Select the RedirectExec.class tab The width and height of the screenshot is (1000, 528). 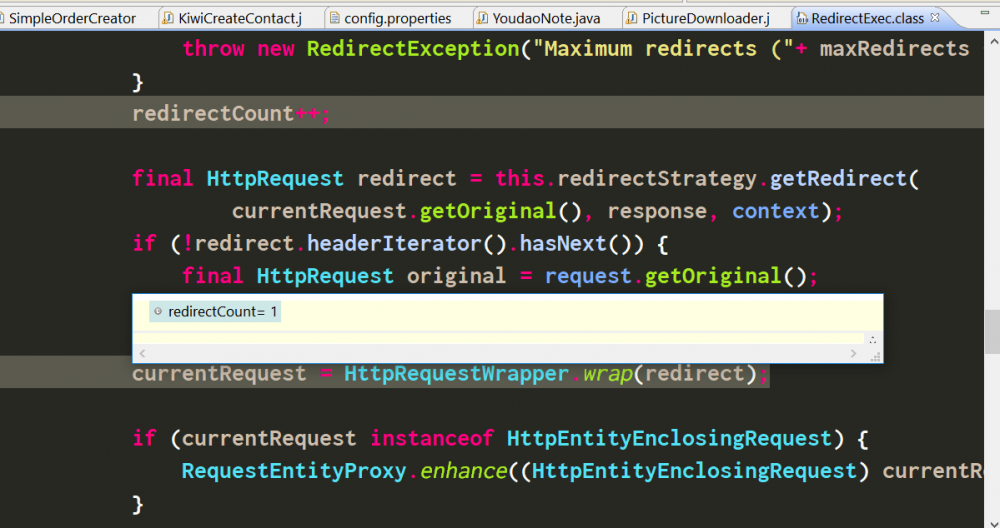[x=867, y=18]
